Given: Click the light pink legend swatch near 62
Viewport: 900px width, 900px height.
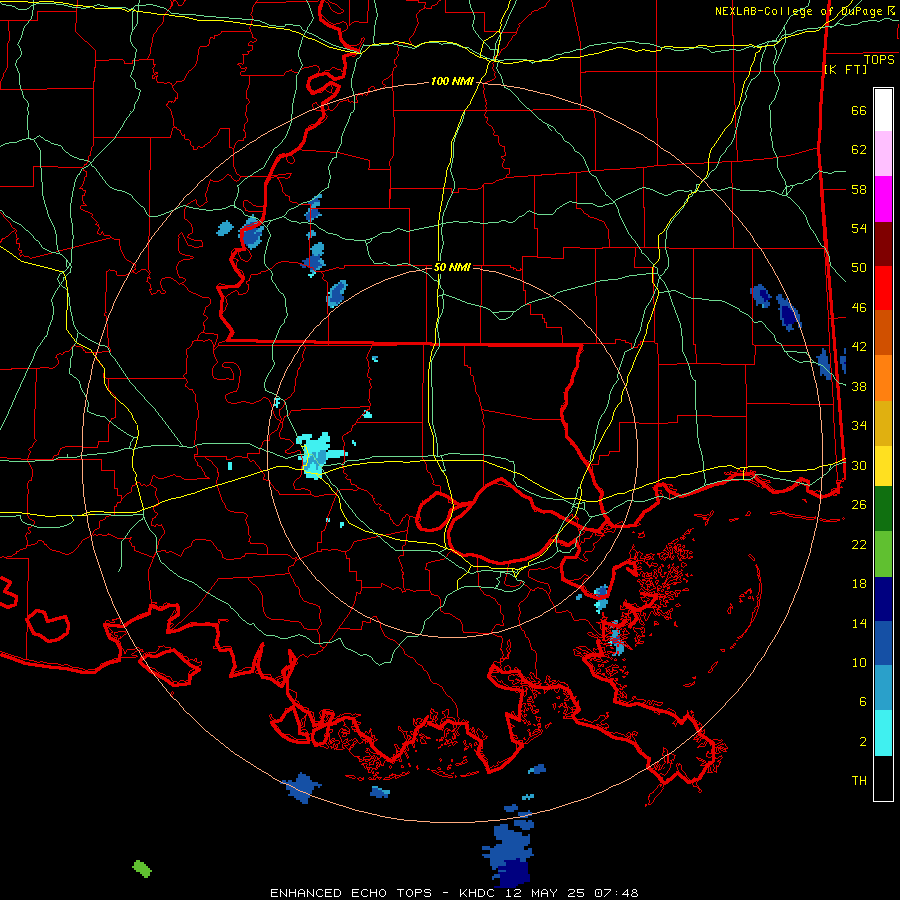Looking at the screenshot, I should pos(883,154).
